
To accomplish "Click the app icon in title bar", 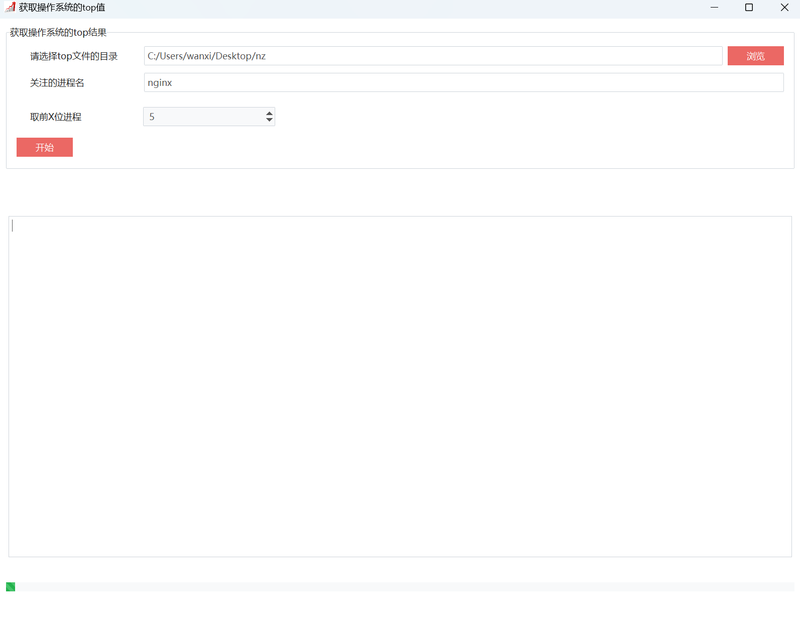I will pyautogui.click(x=10, y=7).
